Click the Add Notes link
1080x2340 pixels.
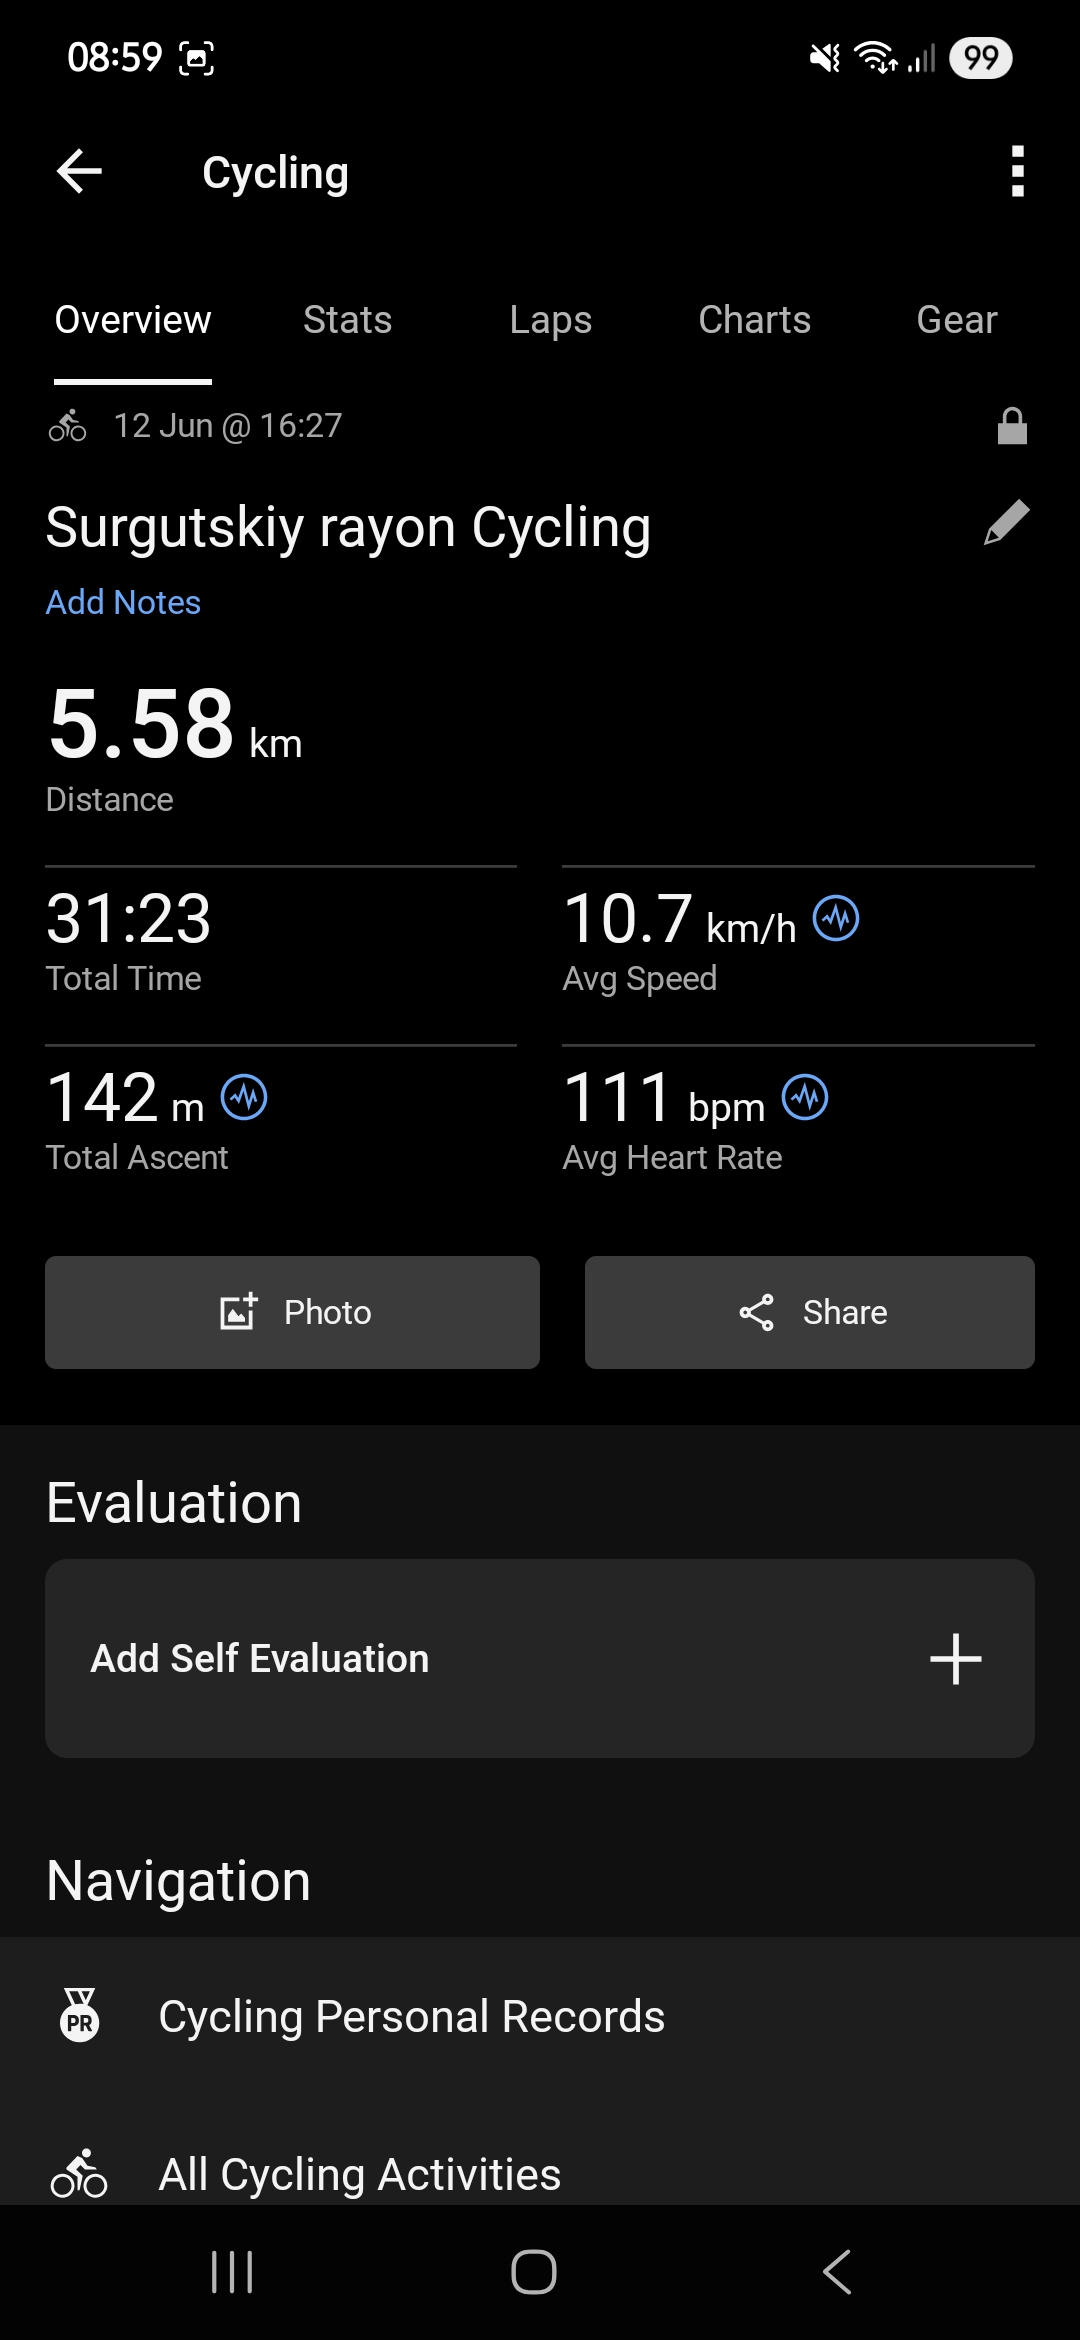(x=123, y=602)
